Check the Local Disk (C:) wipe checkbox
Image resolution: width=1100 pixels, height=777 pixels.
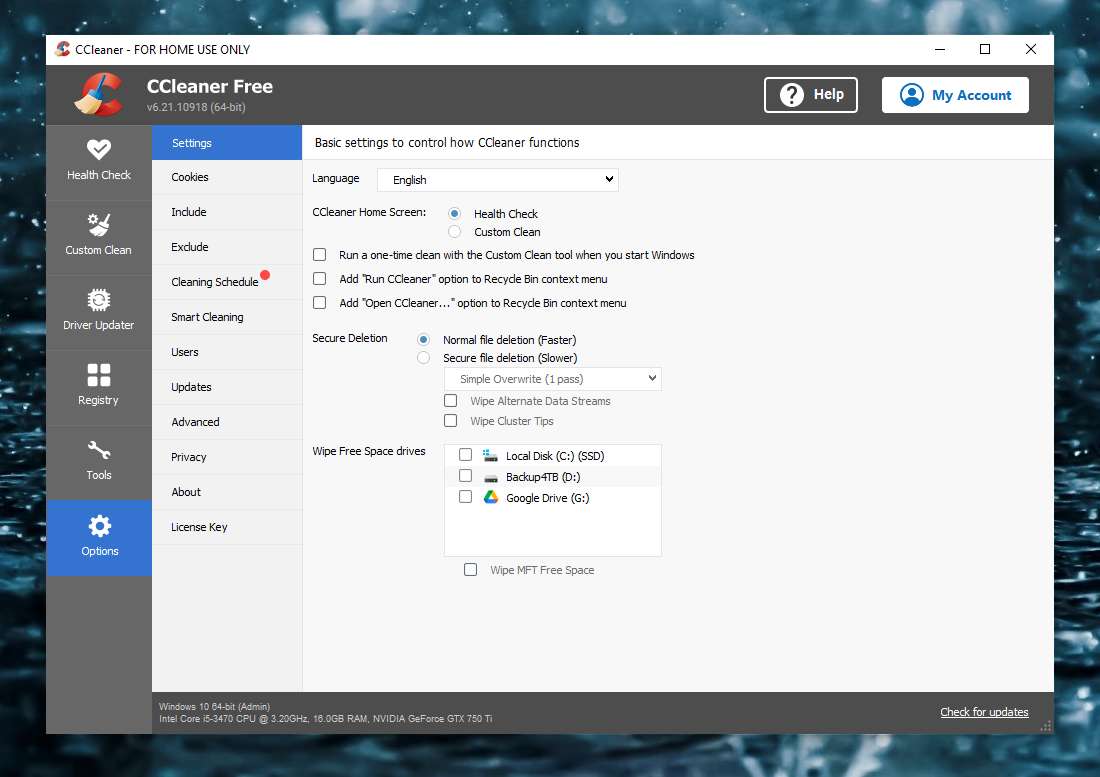[465, 454]
